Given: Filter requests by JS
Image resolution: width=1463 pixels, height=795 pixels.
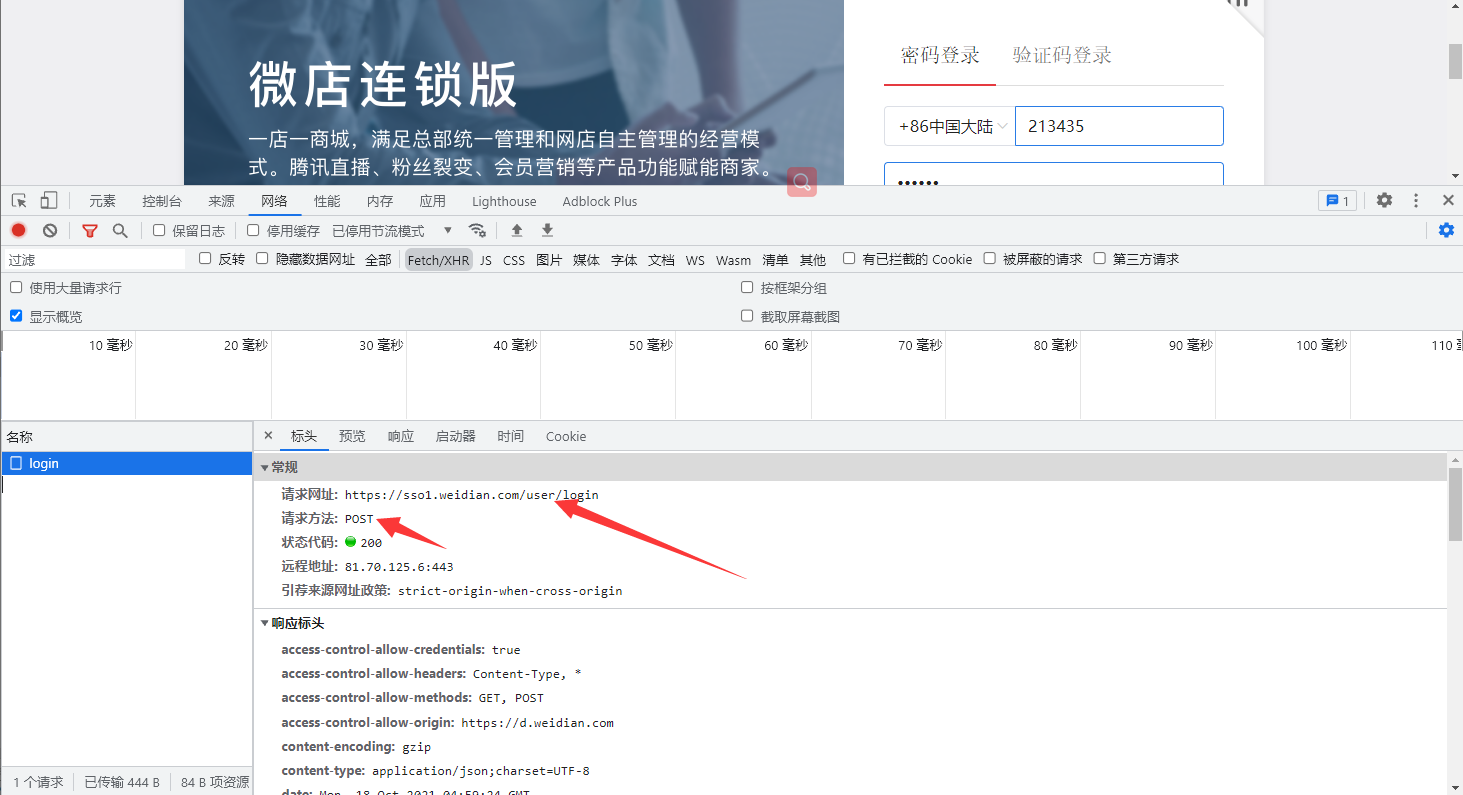Looking at the screenshot, I should (x=486, y=260).
